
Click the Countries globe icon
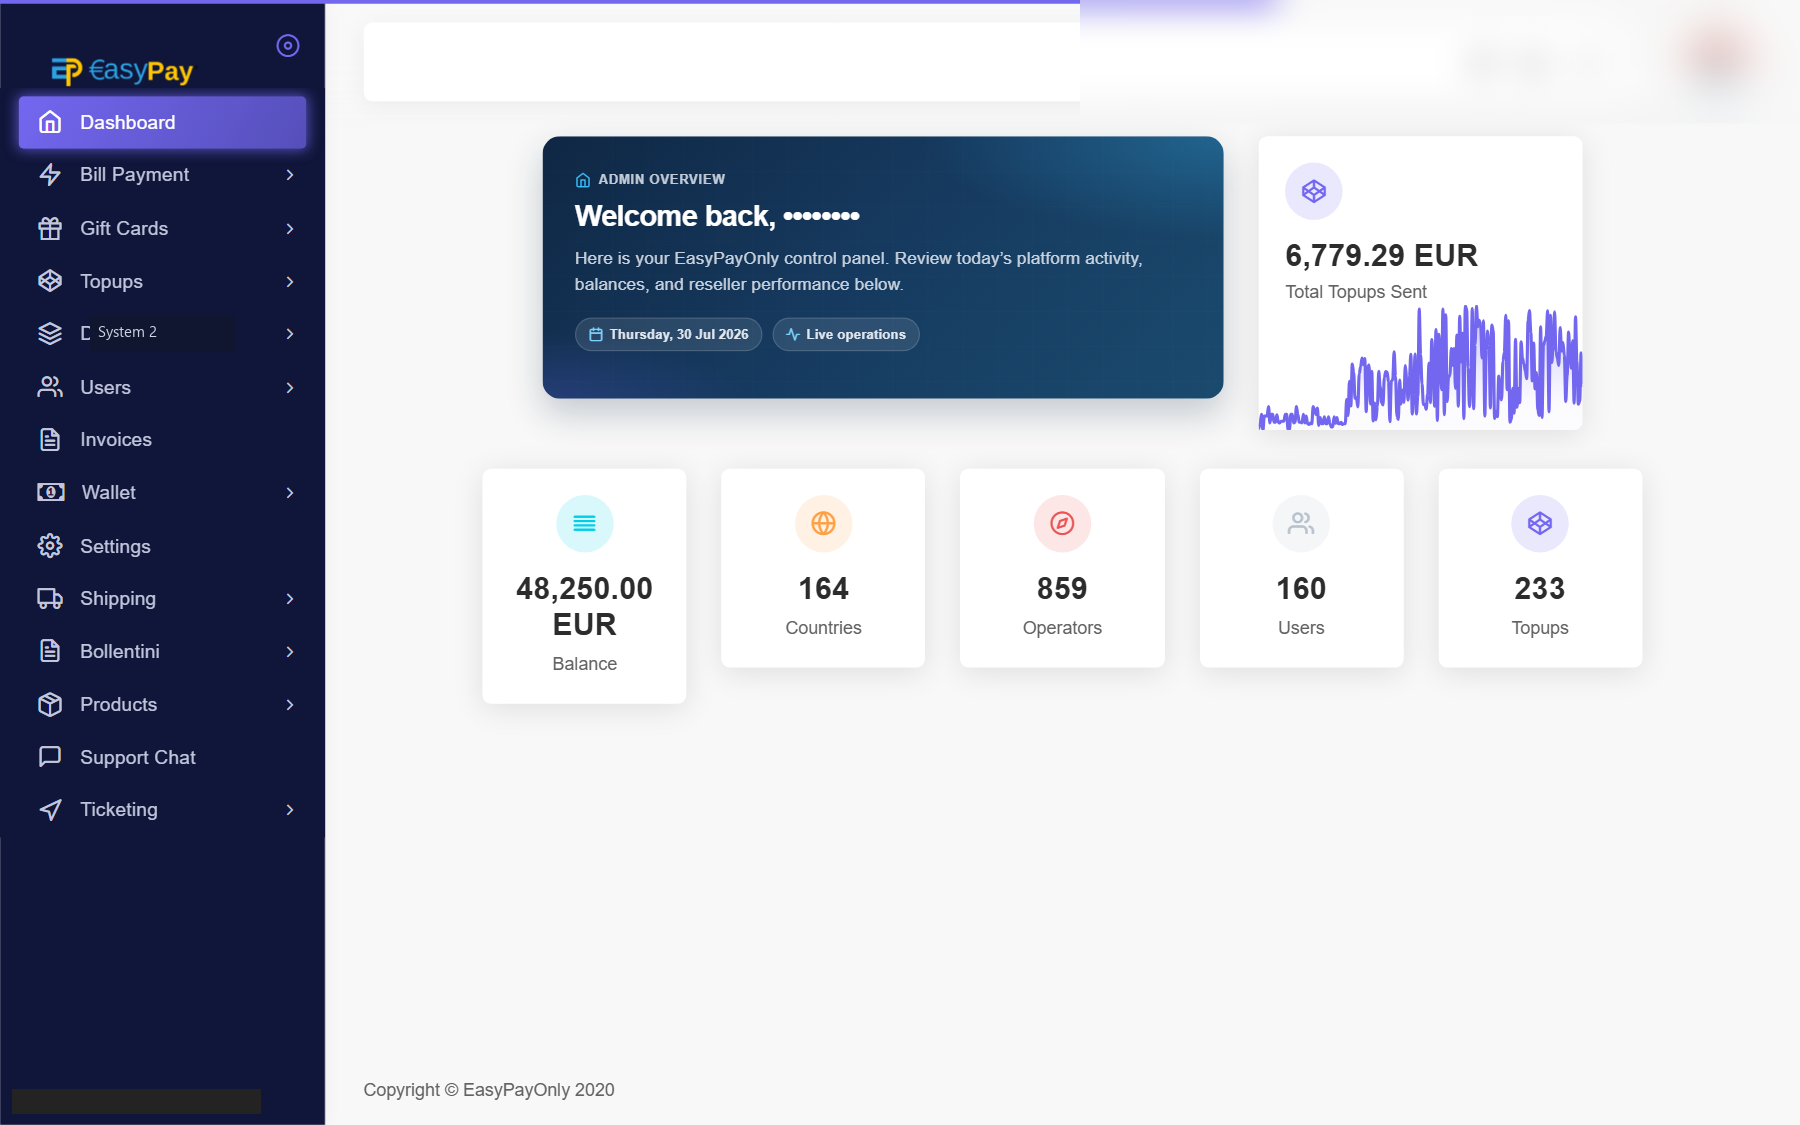(823, 523)
